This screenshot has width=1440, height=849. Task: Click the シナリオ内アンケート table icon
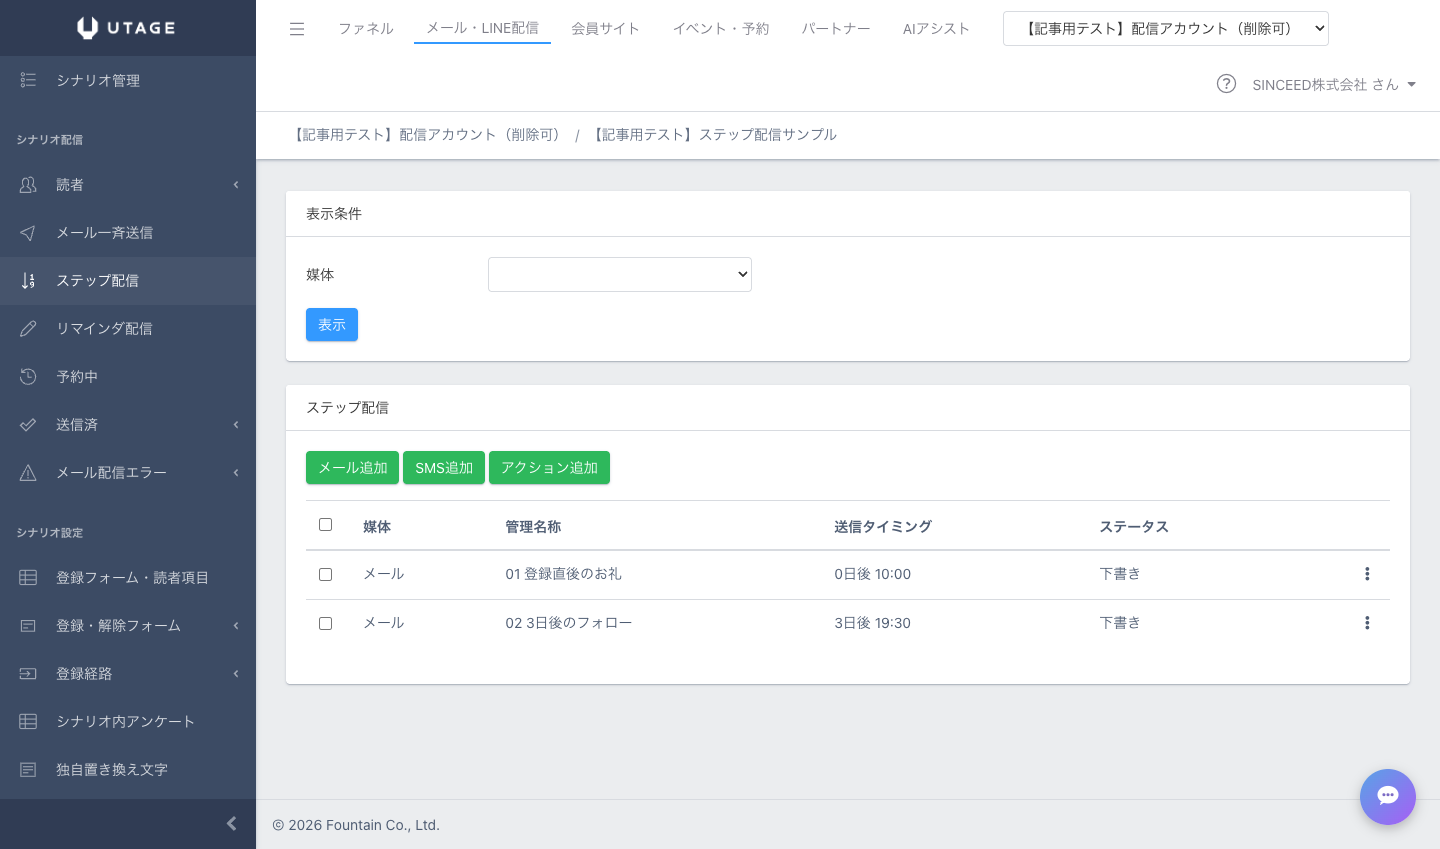28,722
